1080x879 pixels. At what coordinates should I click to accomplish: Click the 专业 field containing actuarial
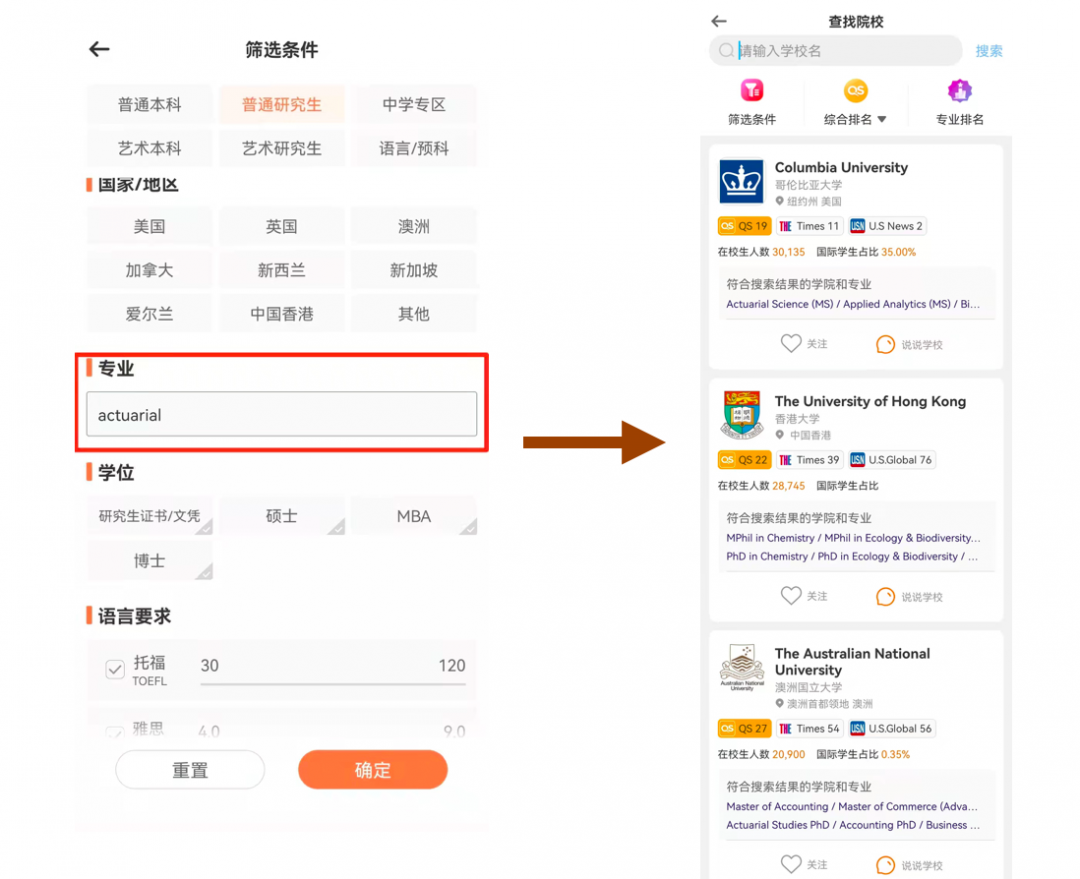pyautogui.click(x=282, y=414)
